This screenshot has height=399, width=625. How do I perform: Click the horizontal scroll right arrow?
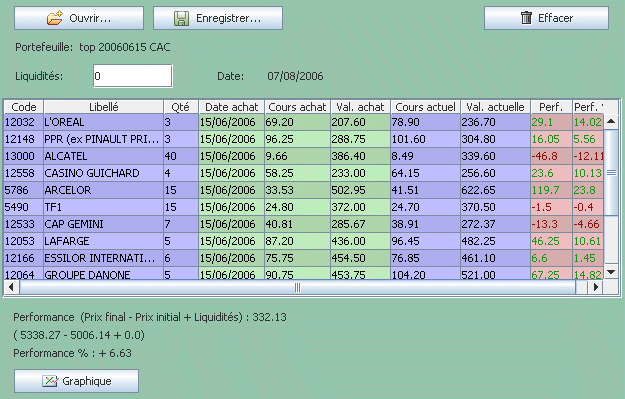pyautogui.click(x=596, y=287)
